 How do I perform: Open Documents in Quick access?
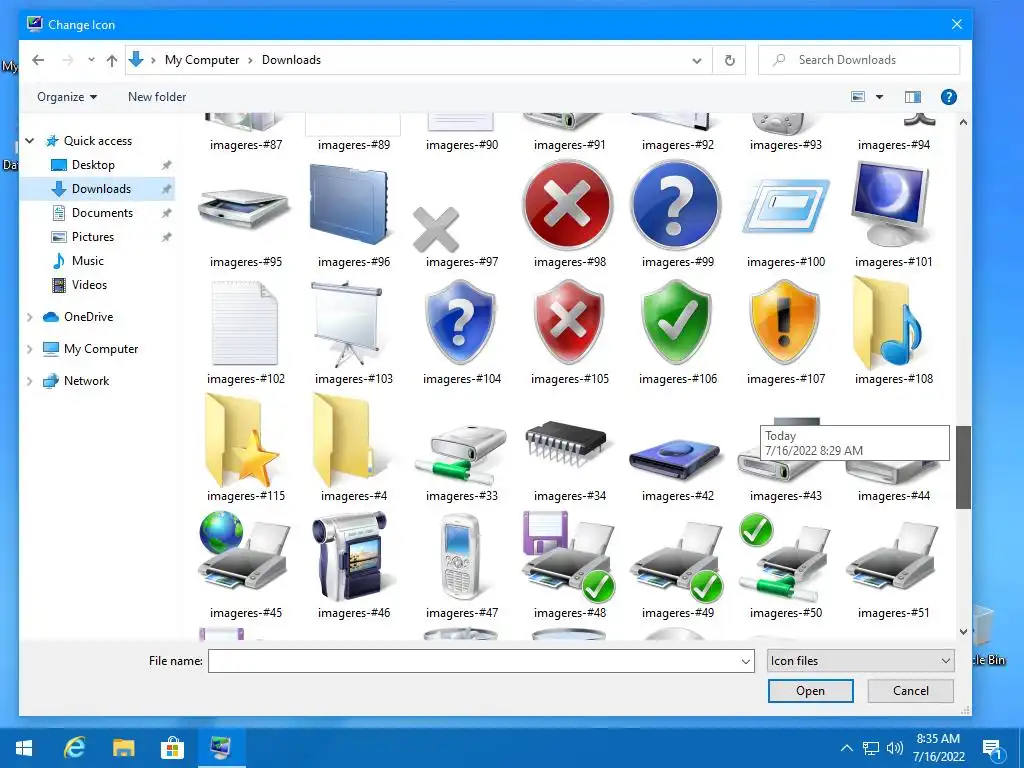coord(102,213)
